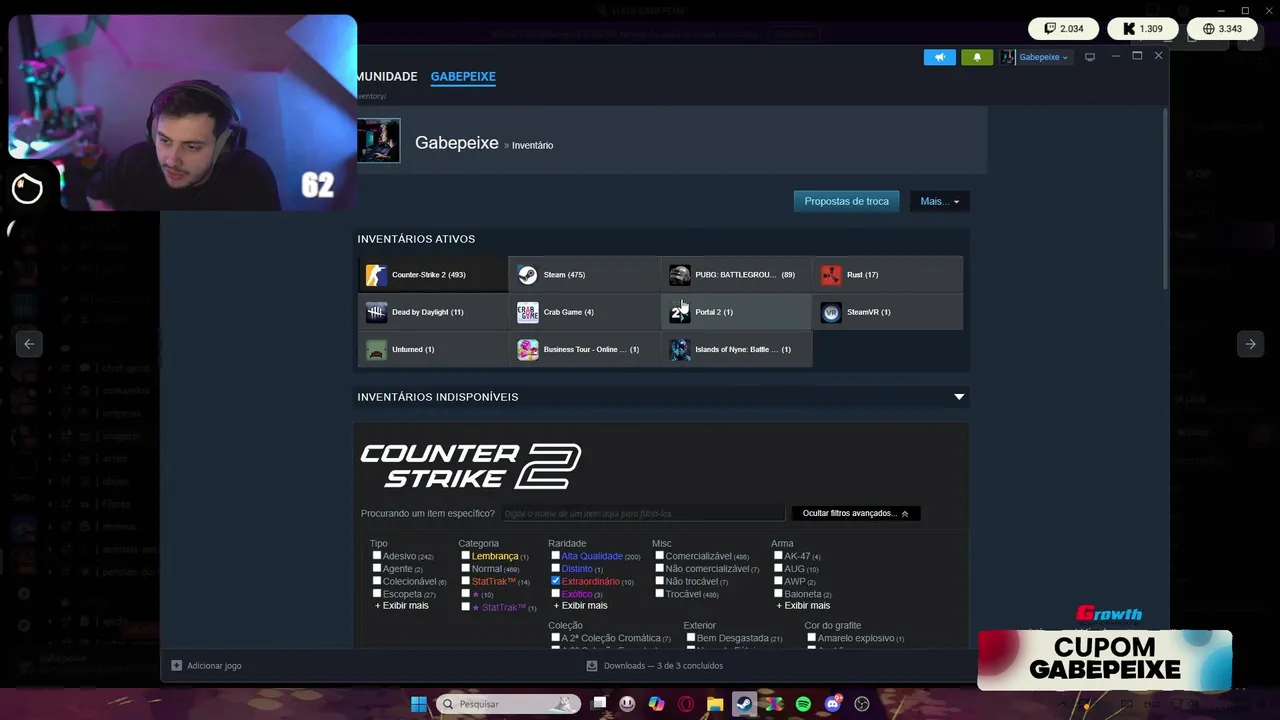Focus the item search filter field
The width and height of the screenshot is (1280, 720).
pyautogui.click(x=643, y=514)
